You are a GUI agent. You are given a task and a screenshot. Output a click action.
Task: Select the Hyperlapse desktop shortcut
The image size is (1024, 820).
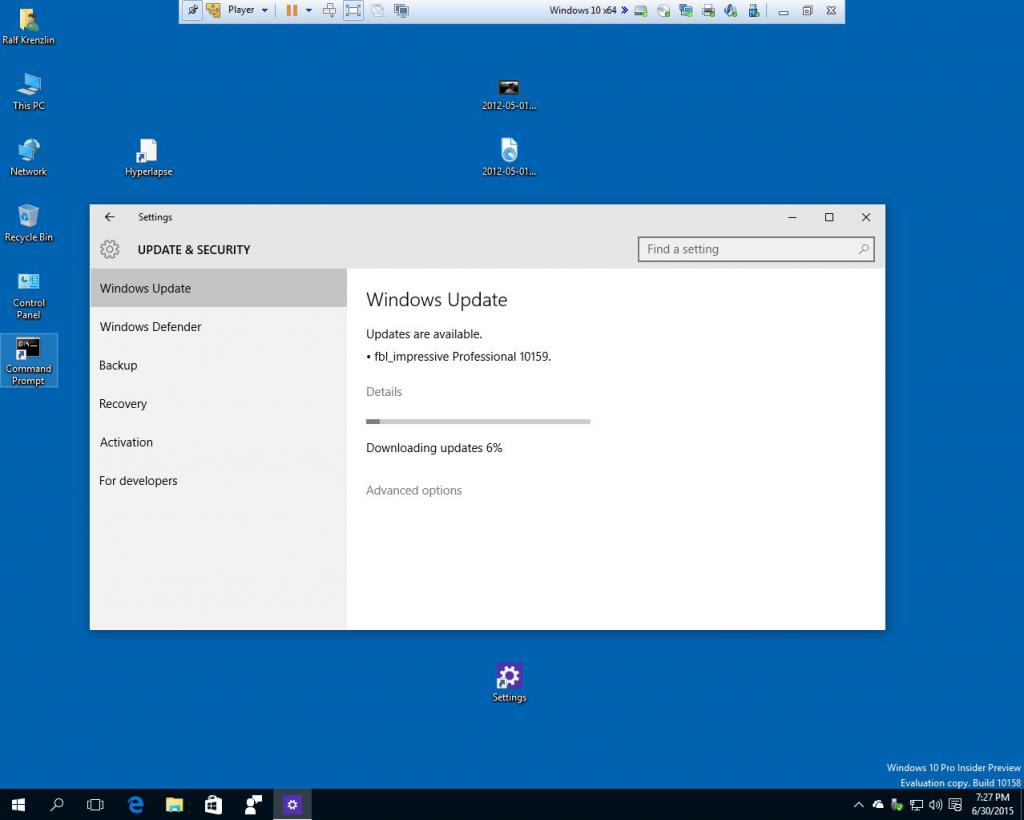point(148,157)
